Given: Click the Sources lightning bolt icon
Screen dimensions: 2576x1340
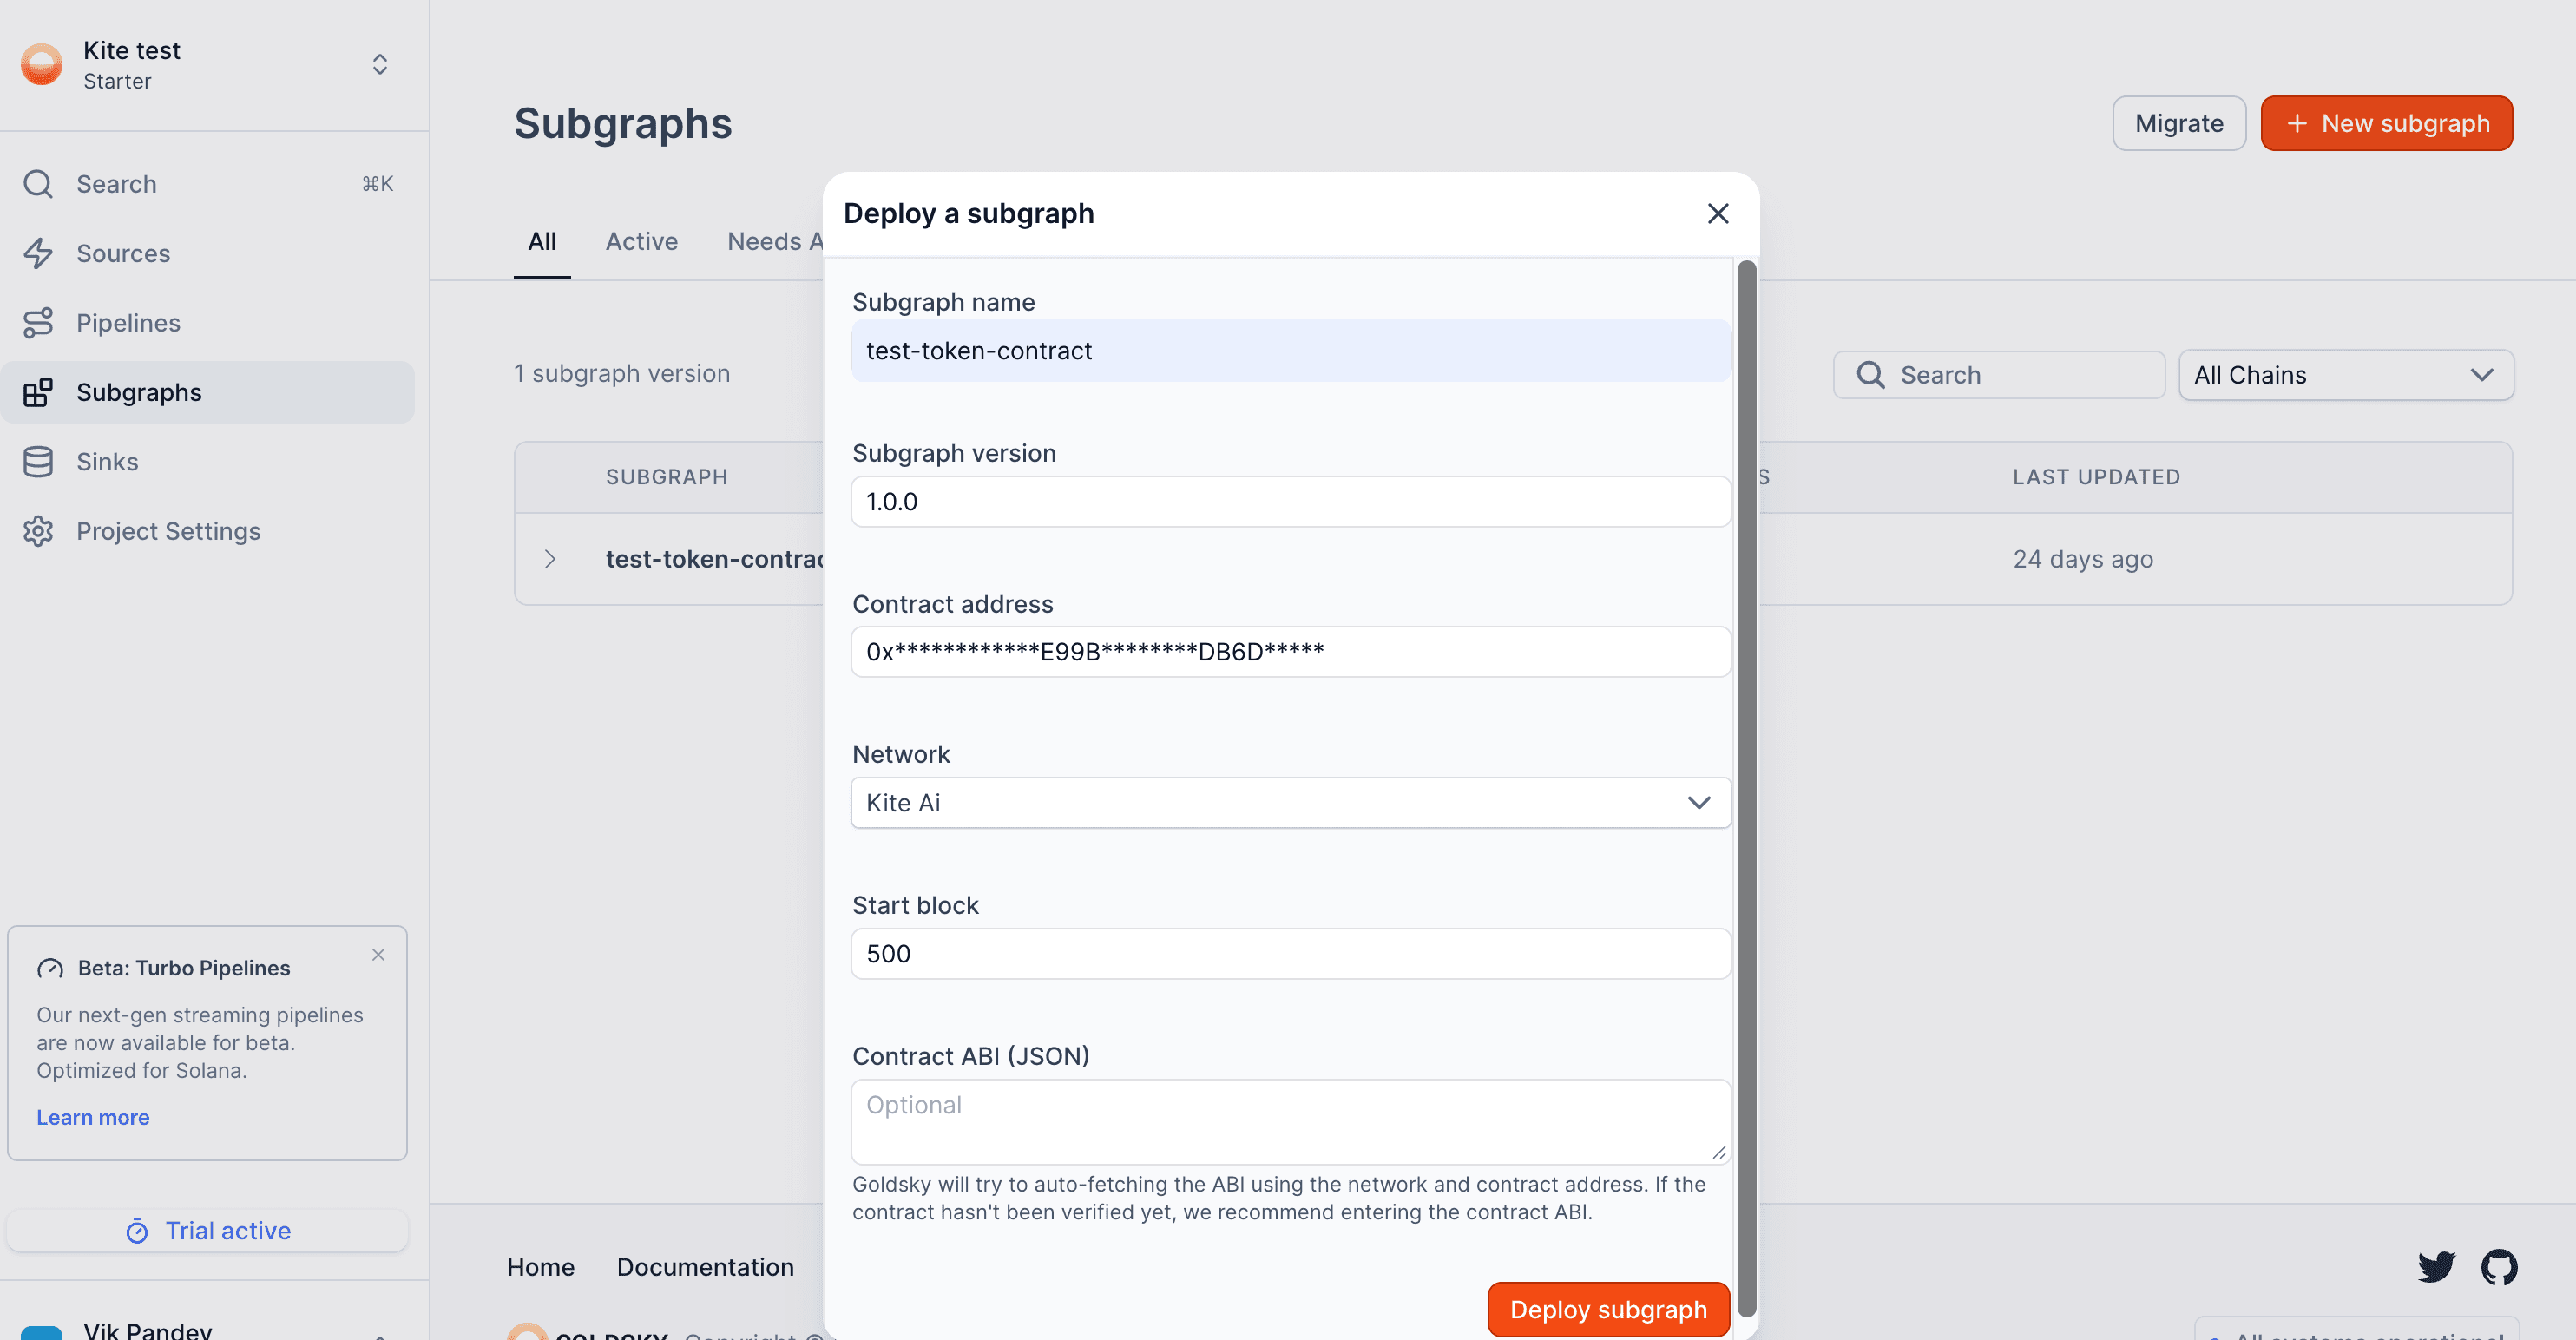Looking at the screenshot, I should tap(38, 253).
